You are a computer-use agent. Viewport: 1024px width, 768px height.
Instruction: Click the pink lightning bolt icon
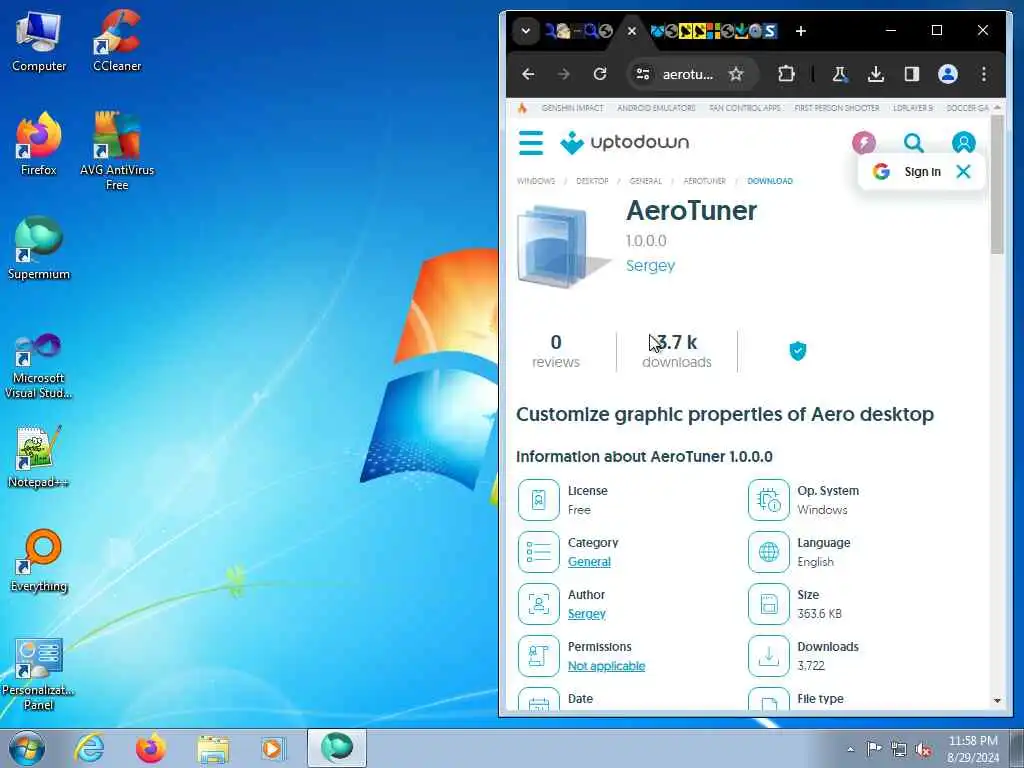[x=863, y=142]
